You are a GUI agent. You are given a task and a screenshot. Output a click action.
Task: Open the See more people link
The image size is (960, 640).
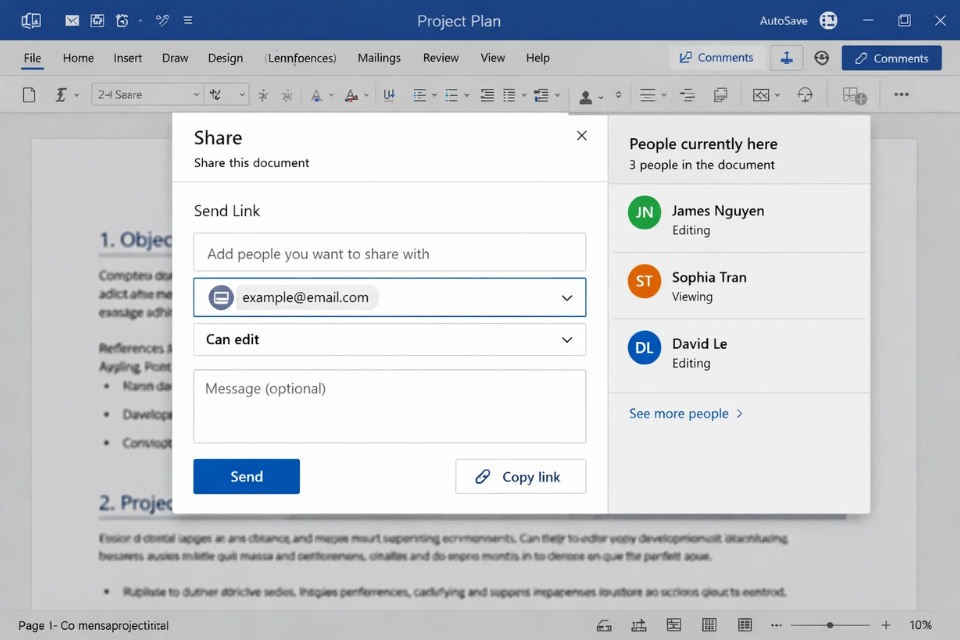point(685,413)
